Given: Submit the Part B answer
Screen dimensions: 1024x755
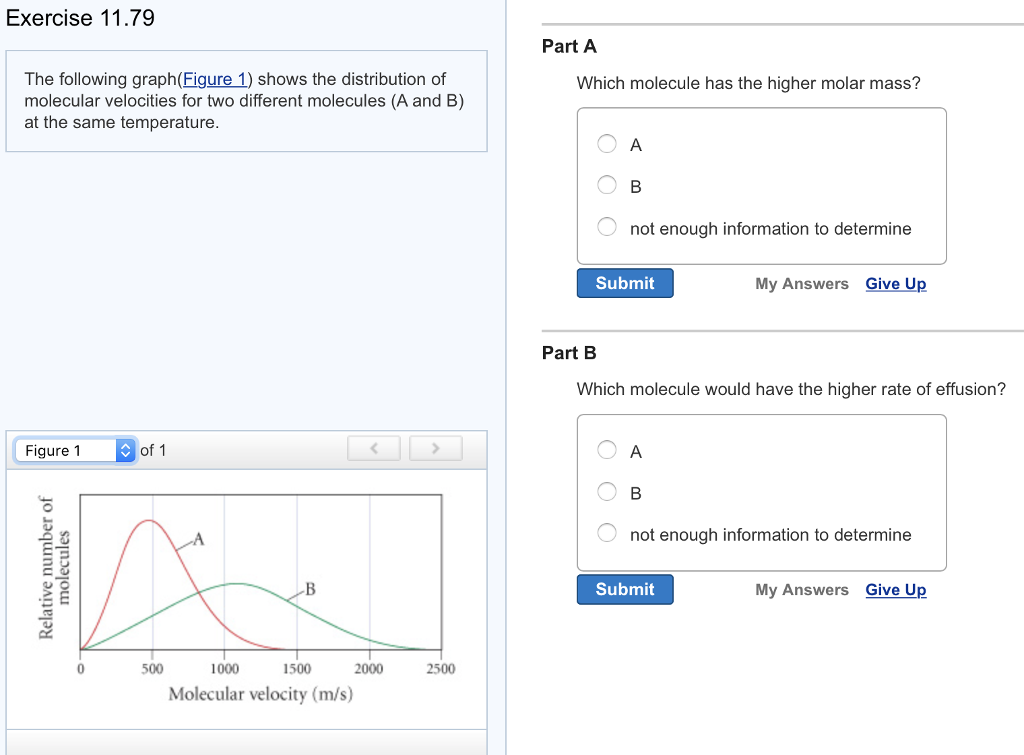Looking at the screenshot, I should 624,589.
